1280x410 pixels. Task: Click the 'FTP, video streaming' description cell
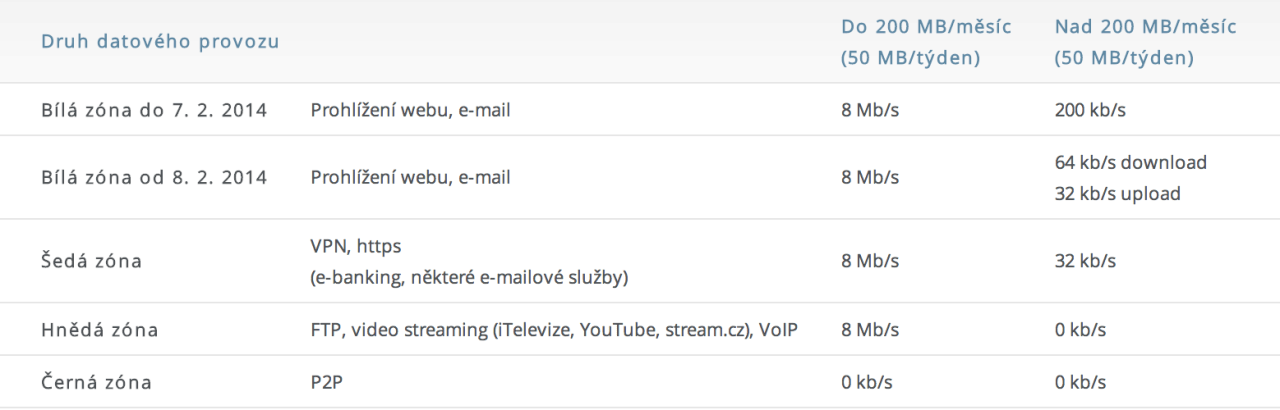tap(554, 330)
